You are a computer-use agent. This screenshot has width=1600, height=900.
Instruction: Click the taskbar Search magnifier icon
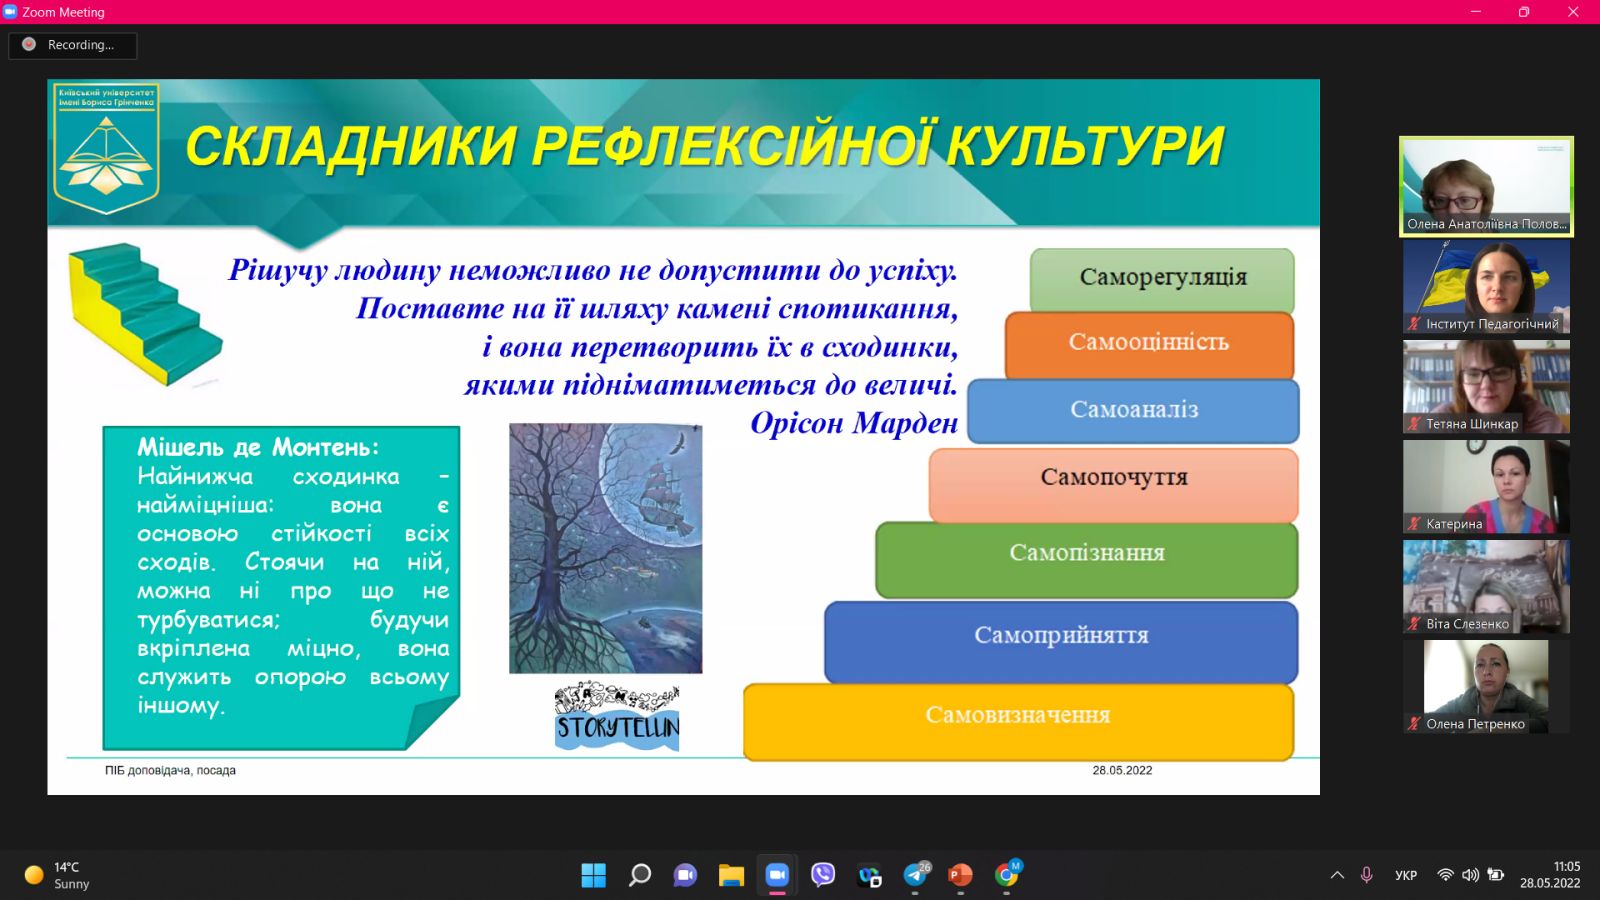(x=639, y=875)
